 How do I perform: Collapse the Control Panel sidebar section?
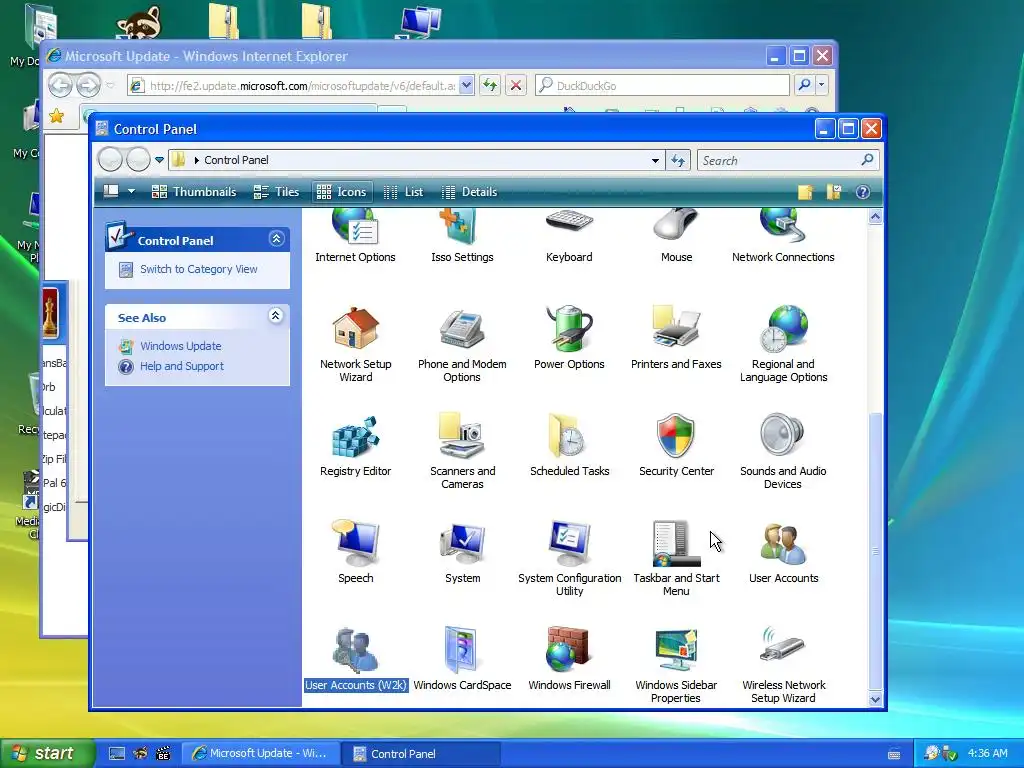pyautogui.click(x=276, y=239)
